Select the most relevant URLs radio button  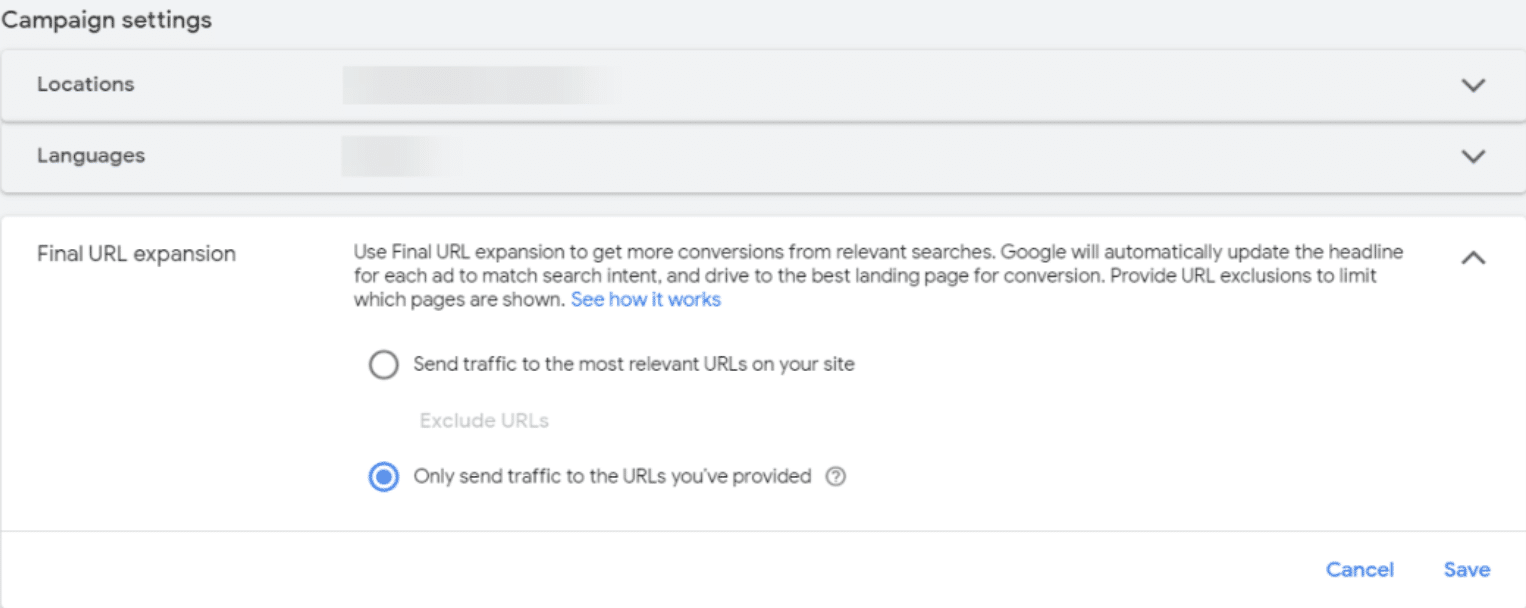383,365
